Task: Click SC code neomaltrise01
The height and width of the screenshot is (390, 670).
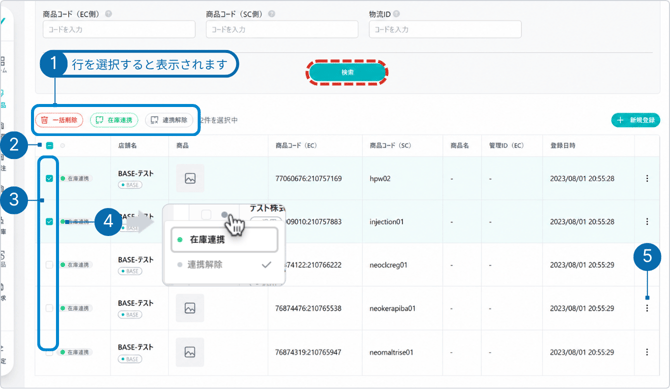Action: (391, 352)
